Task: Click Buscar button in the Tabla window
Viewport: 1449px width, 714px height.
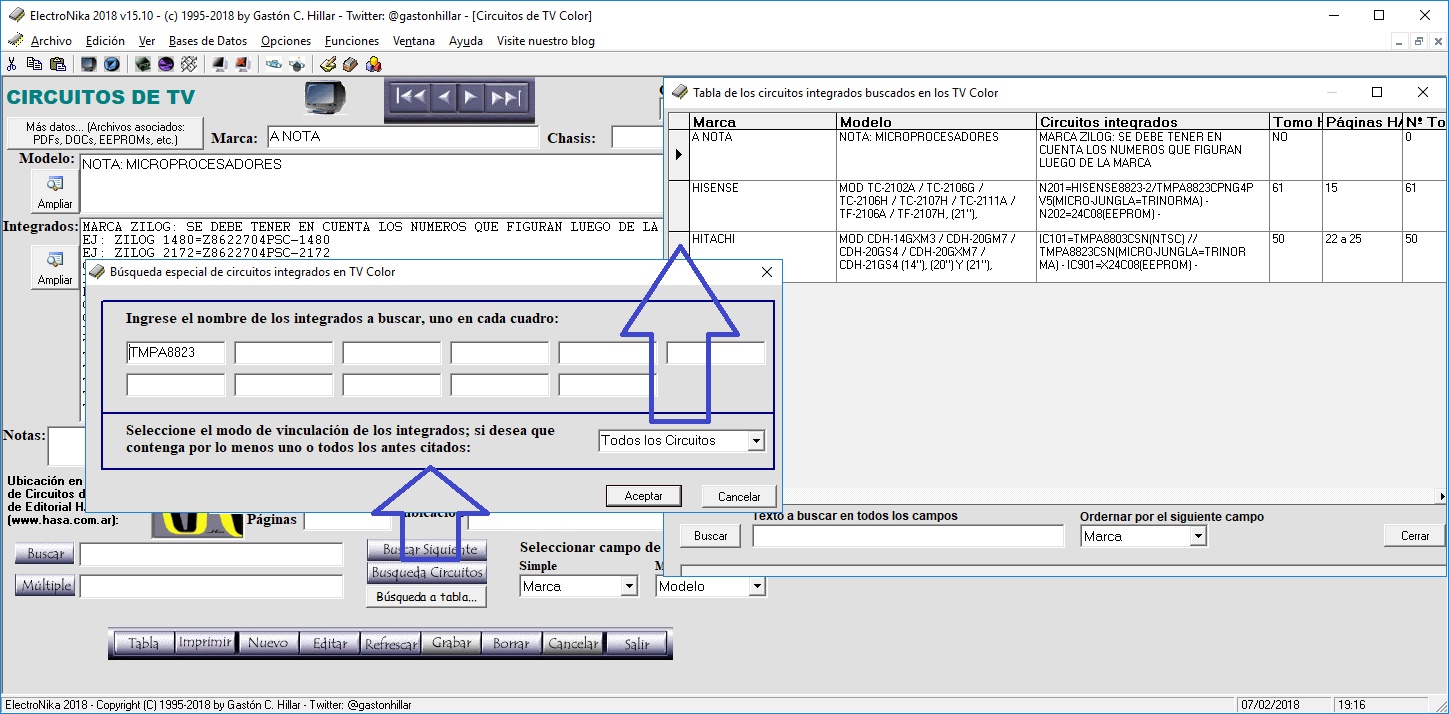Action: pyautogui.click(x=711, y=536)
